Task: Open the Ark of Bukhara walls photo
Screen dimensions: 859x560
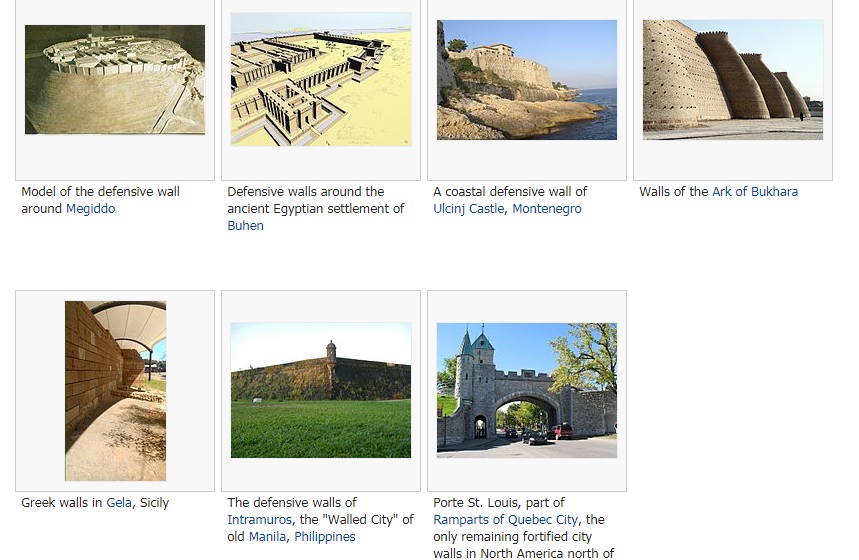Action: [x=733, y=80]
